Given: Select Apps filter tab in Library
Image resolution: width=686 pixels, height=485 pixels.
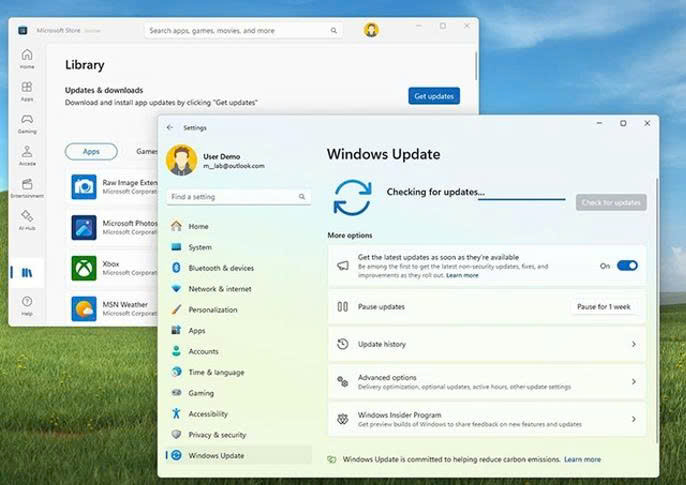Looking at the screenshot, I should 91,151.
